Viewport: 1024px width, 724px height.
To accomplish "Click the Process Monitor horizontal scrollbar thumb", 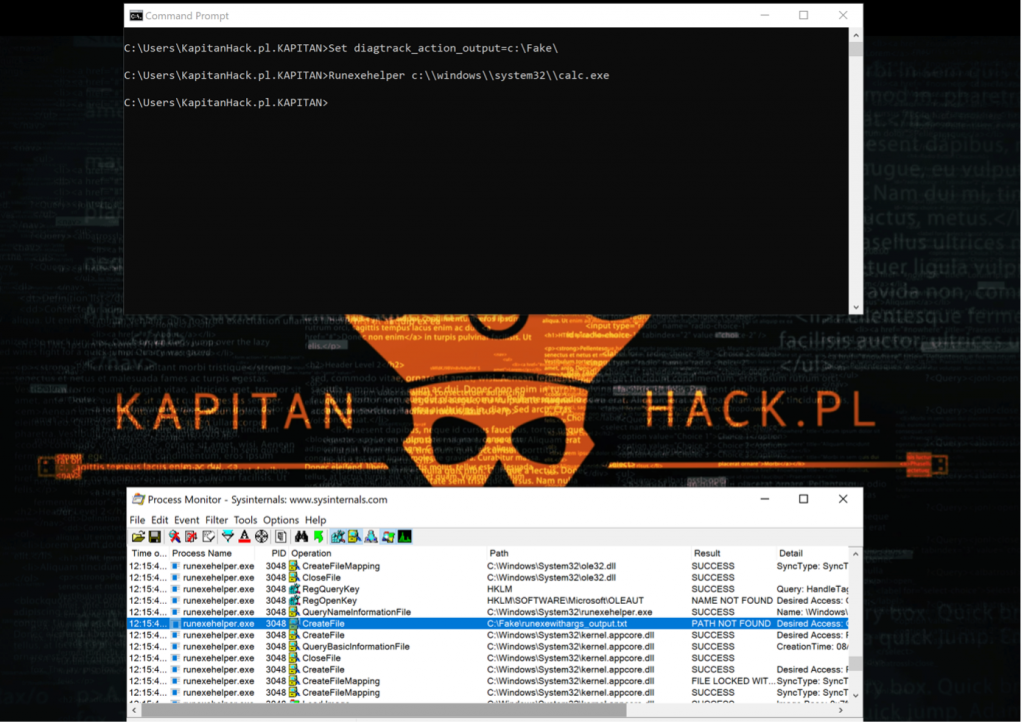I will pos(384,710).
